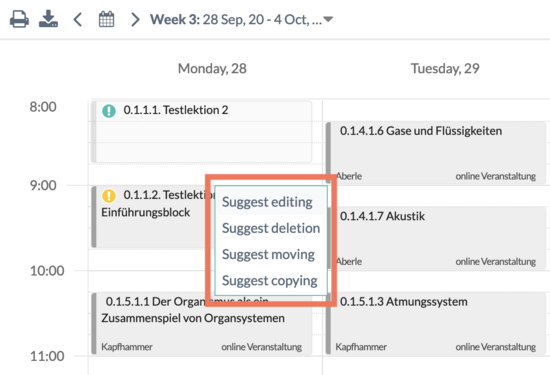Viewport: 550px width, 375px height.
Task: Click the Monday, 28 column header
Action: (x=212, y=68)
